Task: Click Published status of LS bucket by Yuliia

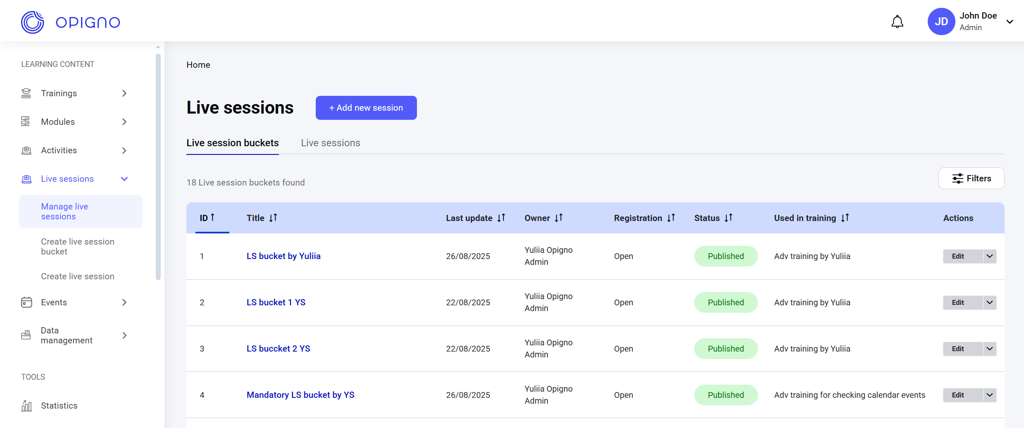Action: pos(726,256)
